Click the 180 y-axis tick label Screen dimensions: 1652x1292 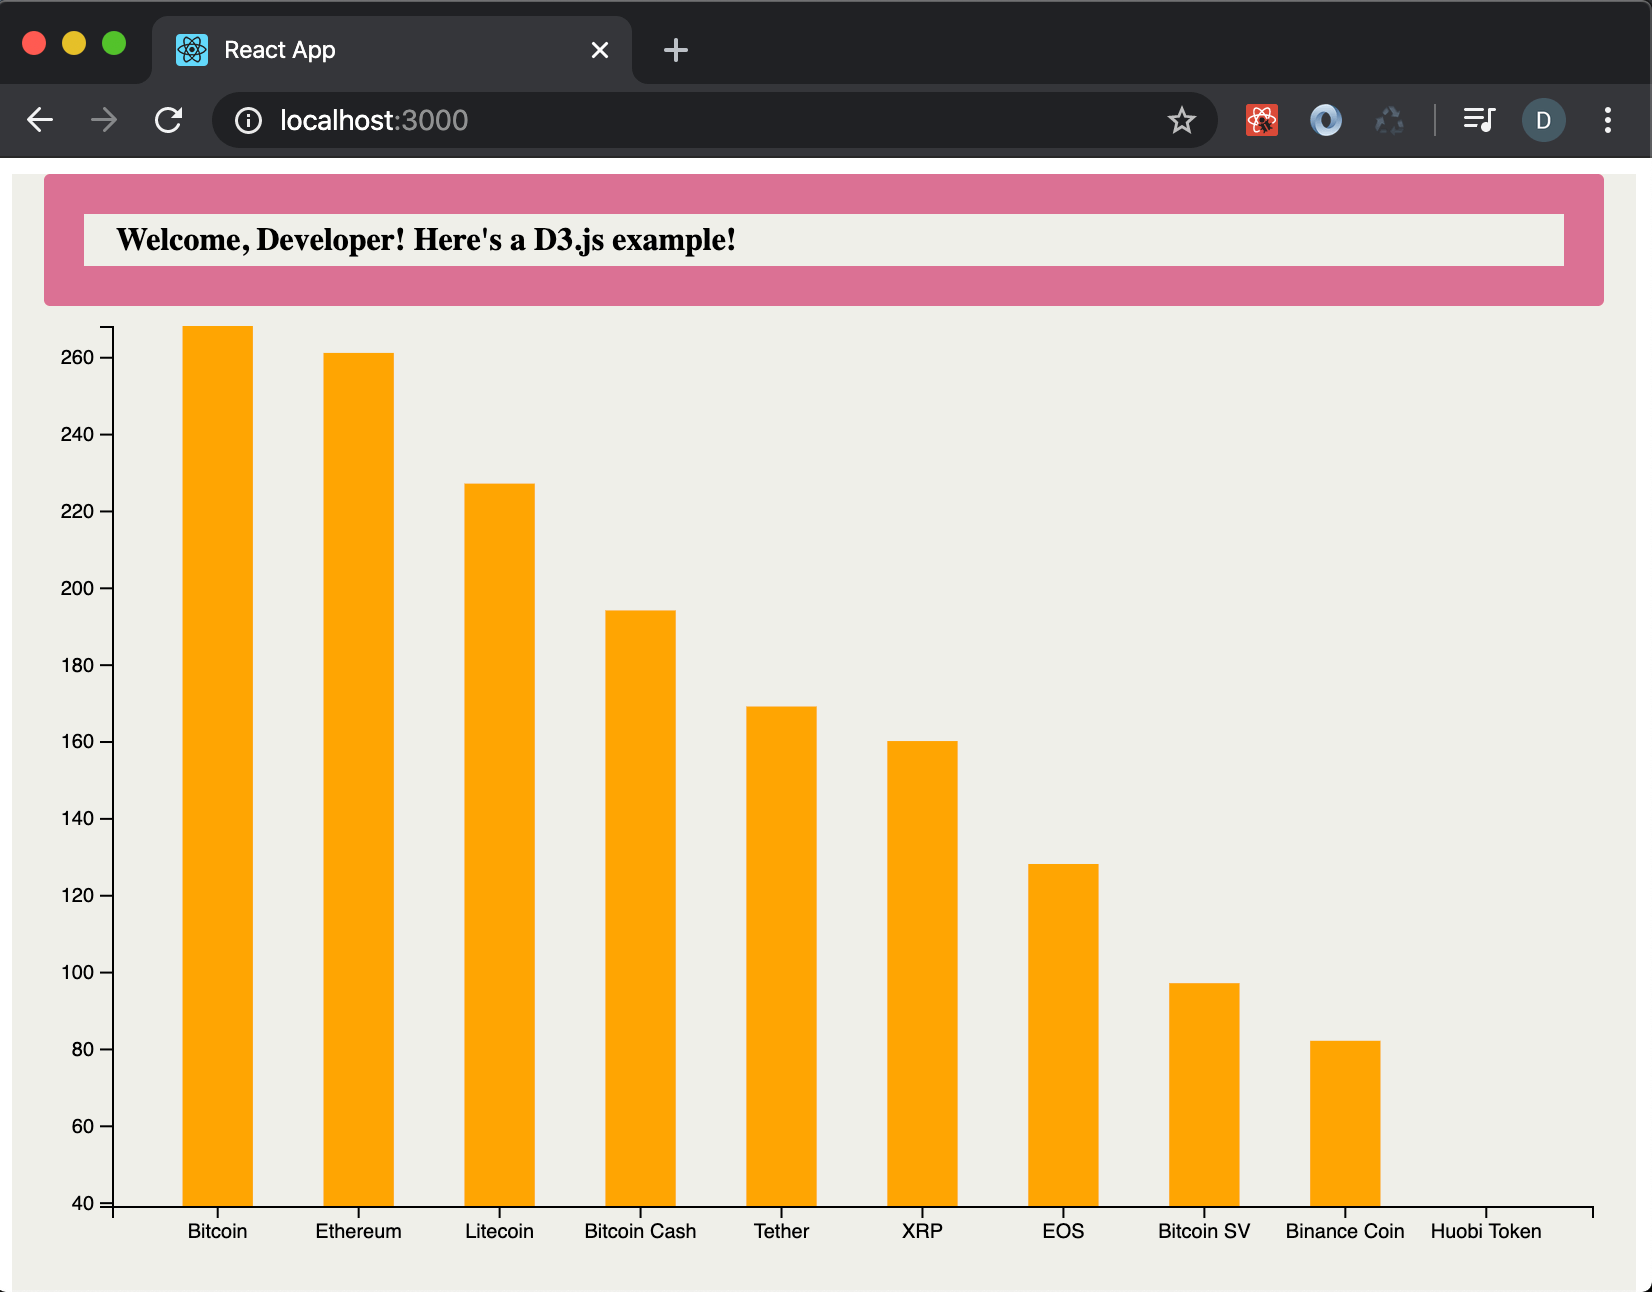click(x=77, y=665)
